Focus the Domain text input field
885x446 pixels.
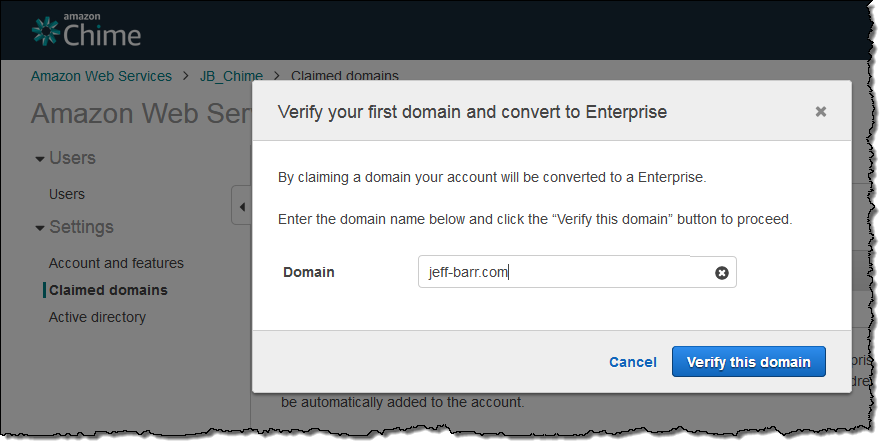click(560, 272)
